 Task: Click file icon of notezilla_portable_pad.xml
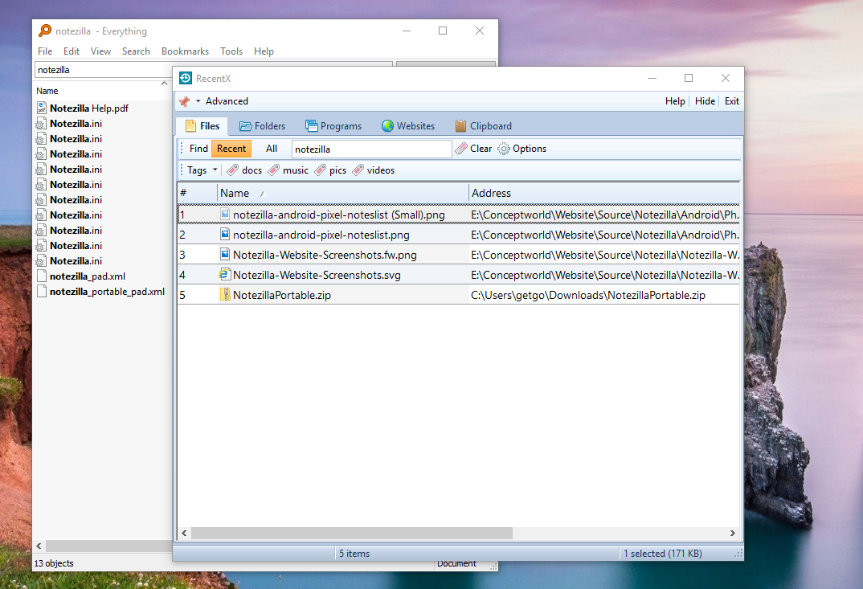[41, 291]
